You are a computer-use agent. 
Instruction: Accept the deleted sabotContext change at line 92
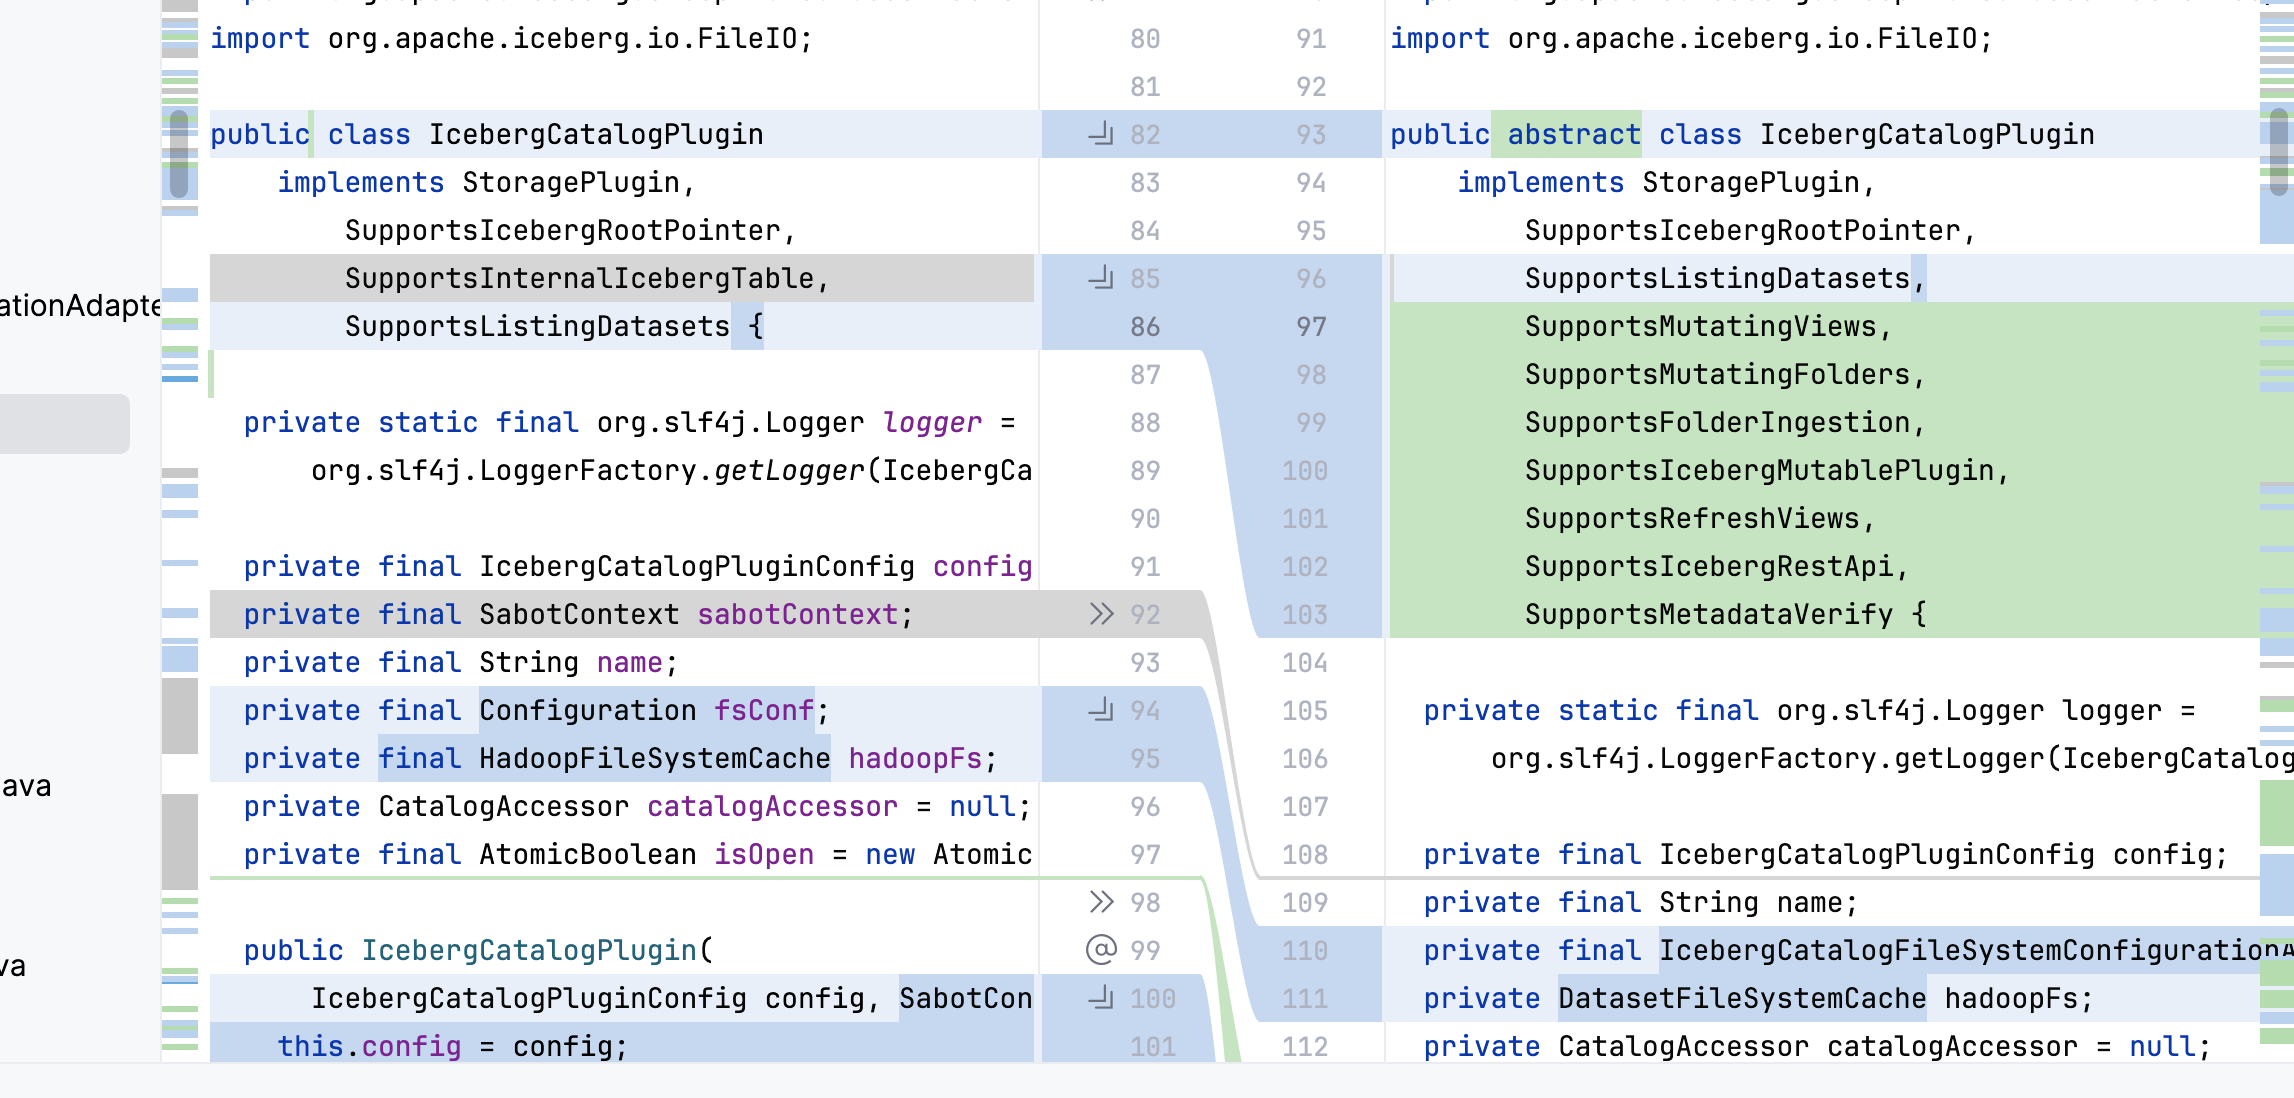tap(1100, 614)
